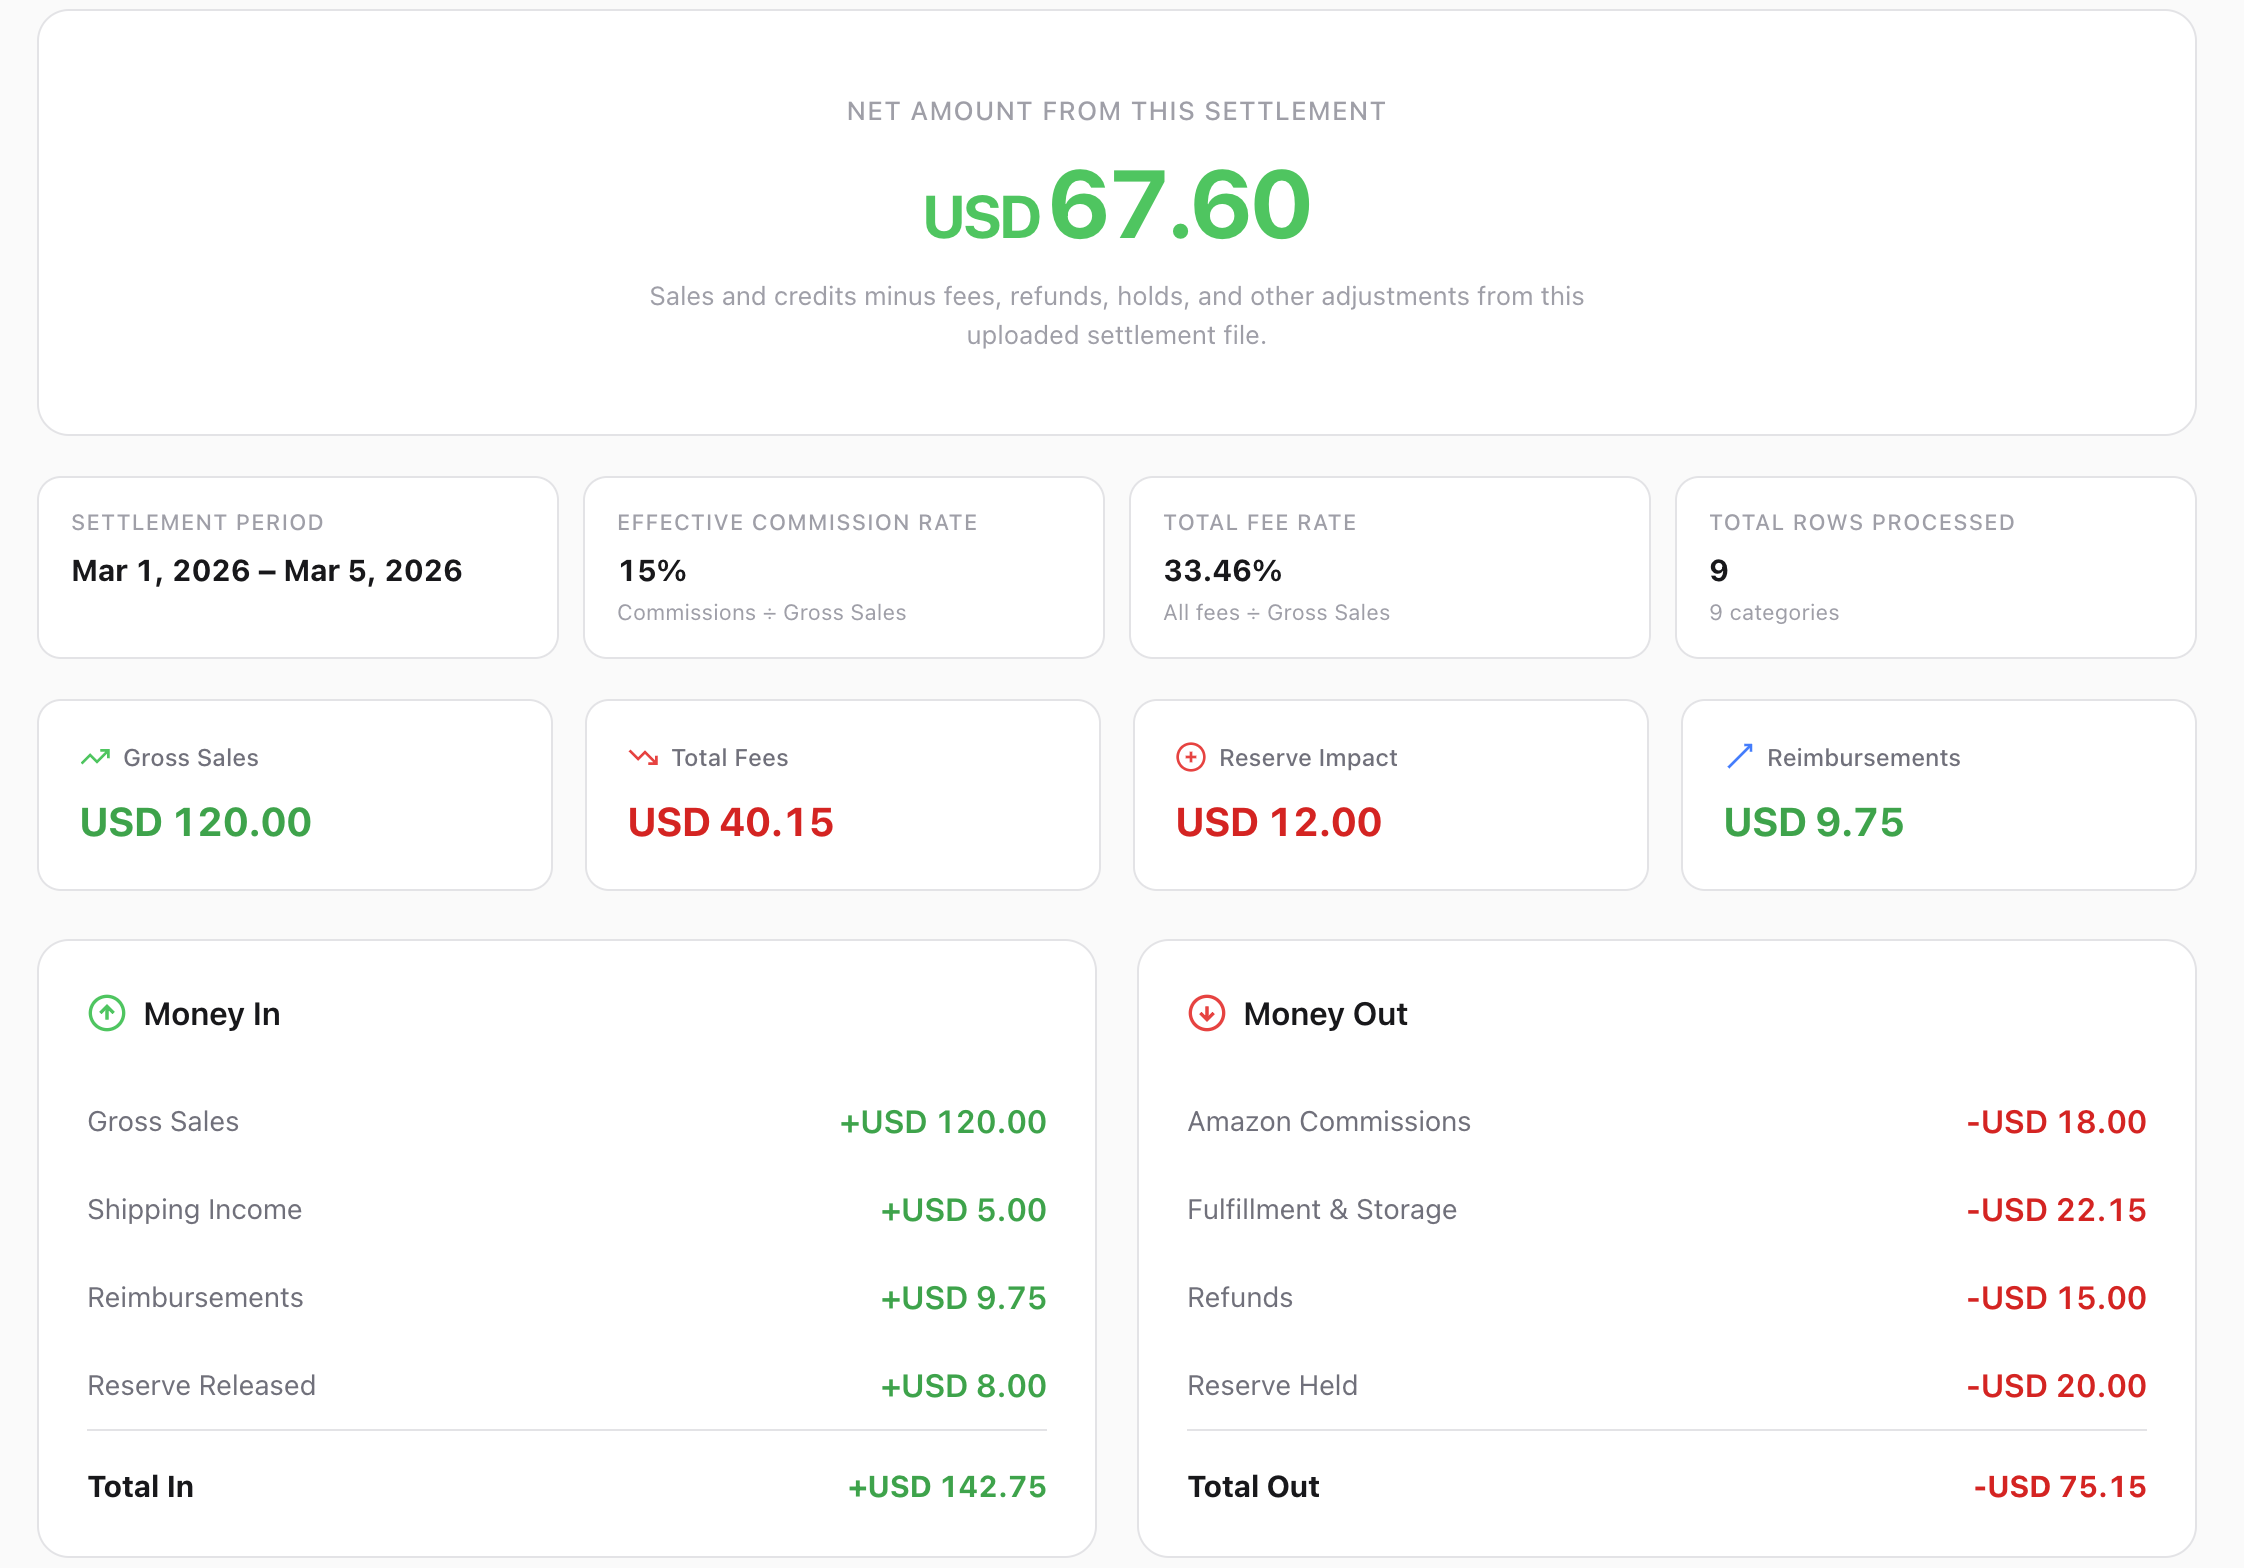
Task: Click the Reserve Held amount
Action: click(x=2055, y=1385)
